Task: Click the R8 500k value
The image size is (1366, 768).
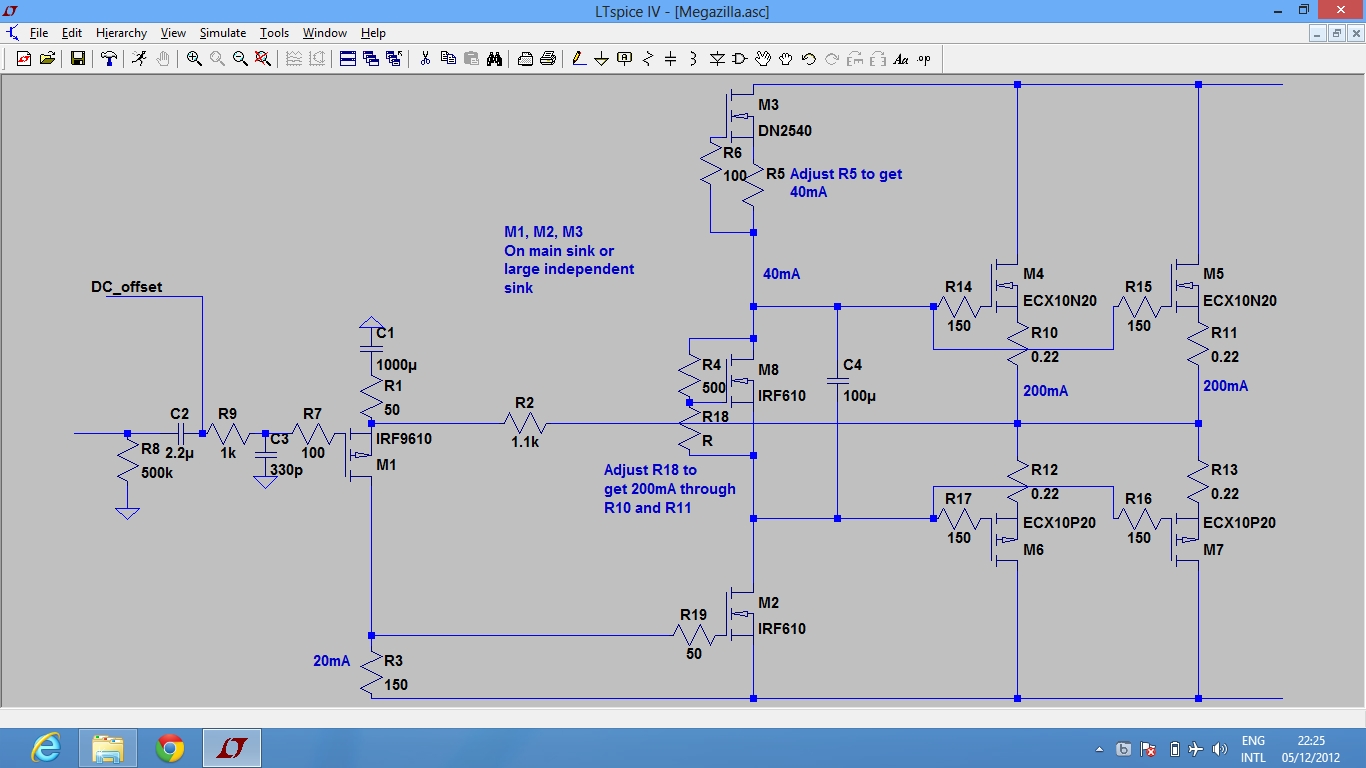Action: pyautogui.click(x=157, y=473)
